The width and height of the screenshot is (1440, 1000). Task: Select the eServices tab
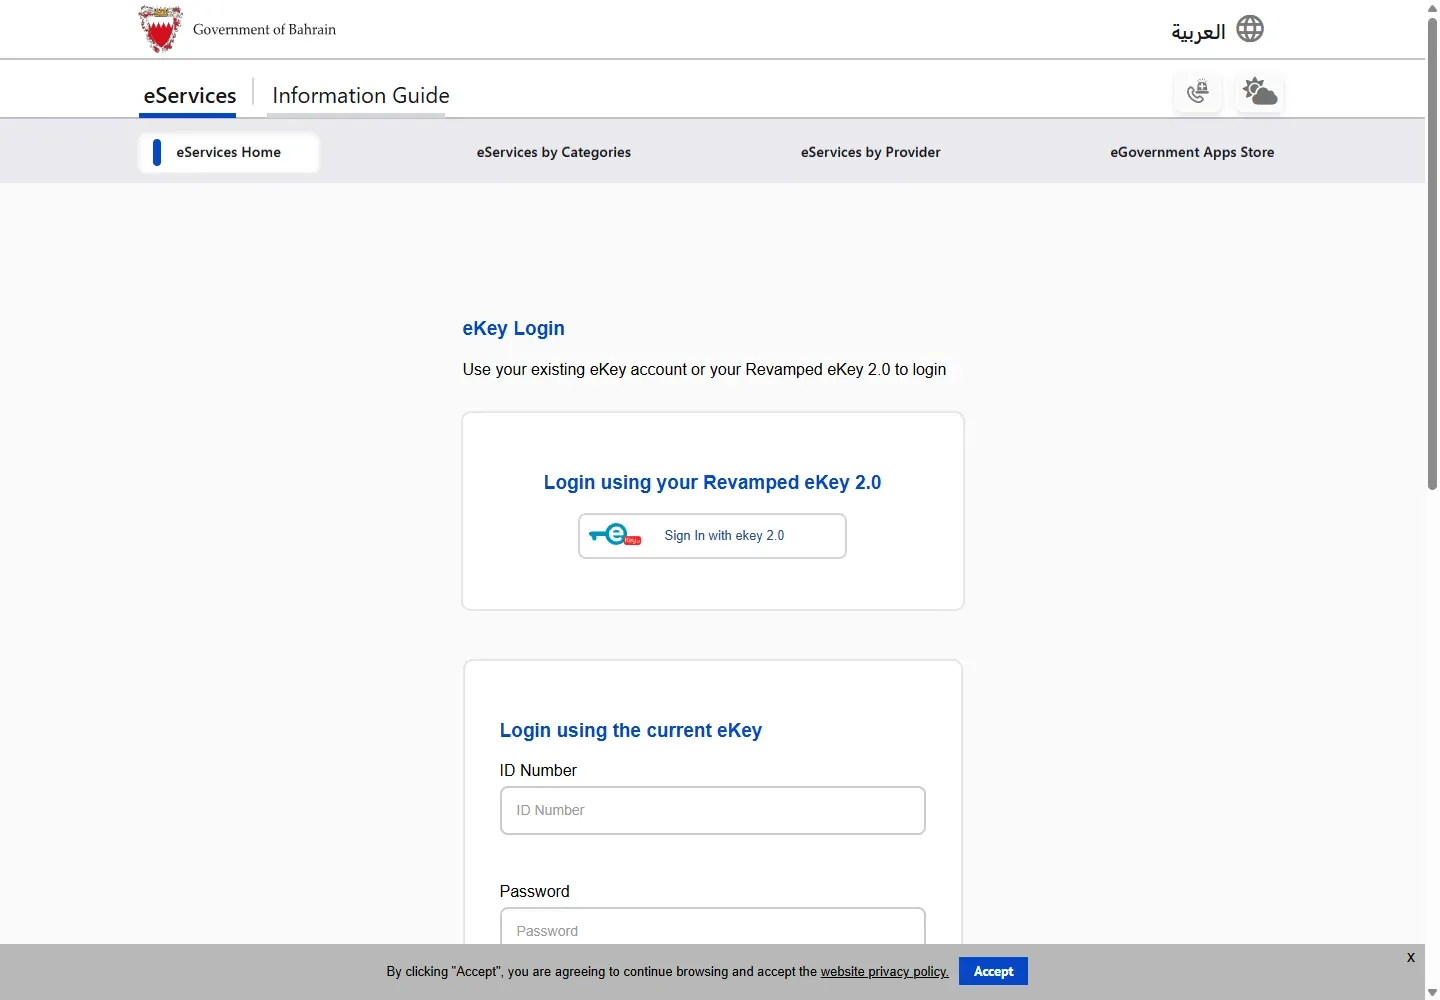[x=189, y=95]
